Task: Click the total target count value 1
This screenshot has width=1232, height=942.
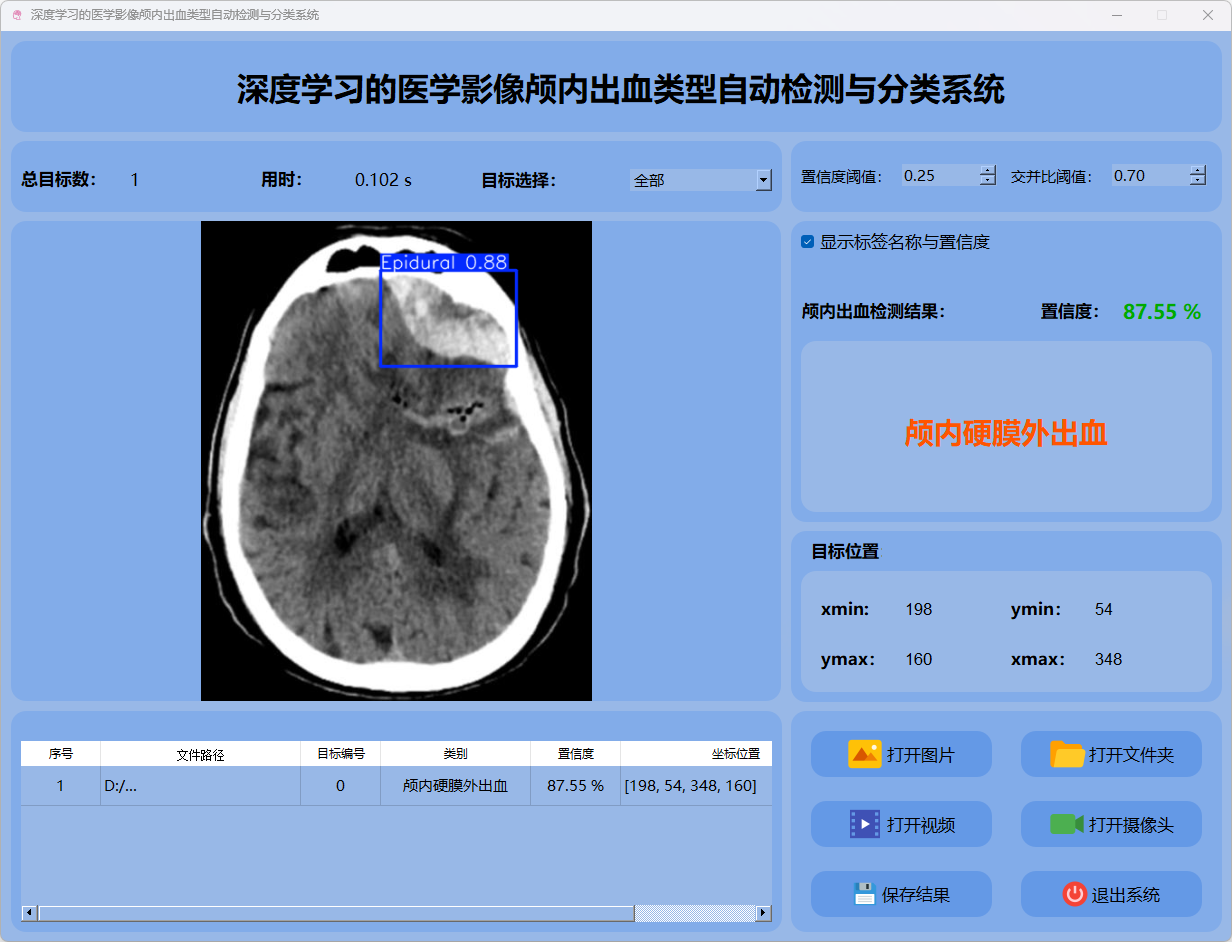Action: tap(135, 180)
